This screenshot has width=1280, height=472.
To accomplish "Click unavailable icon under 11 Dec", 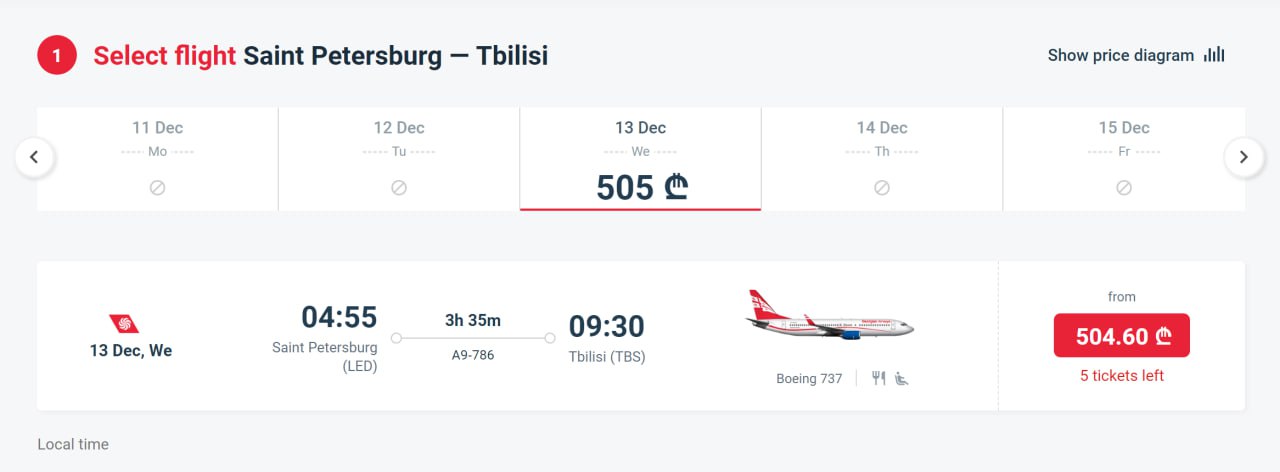I will click(x=157, y=187).
